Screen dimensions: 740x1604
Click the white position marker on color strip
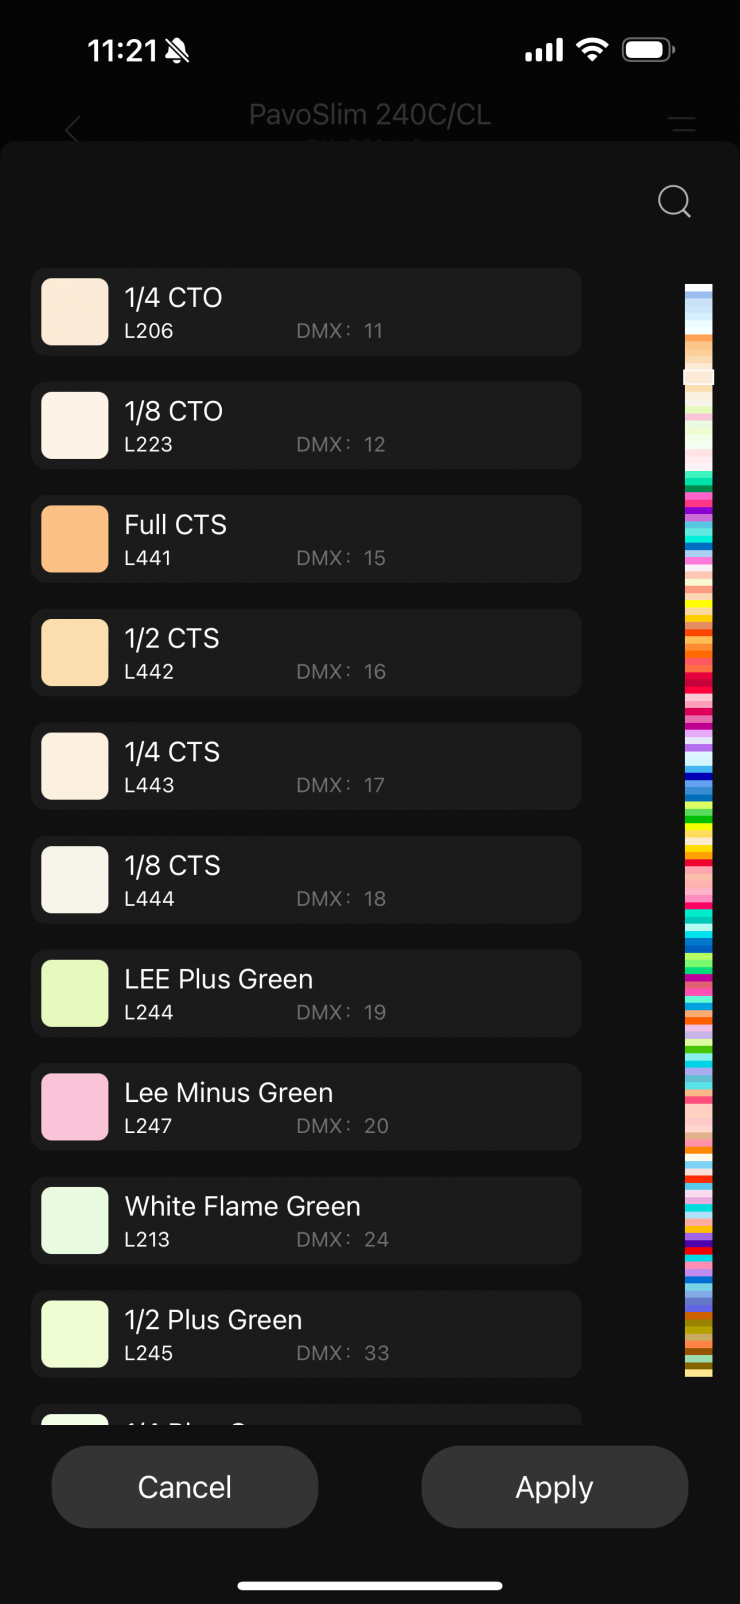(698, 377)
